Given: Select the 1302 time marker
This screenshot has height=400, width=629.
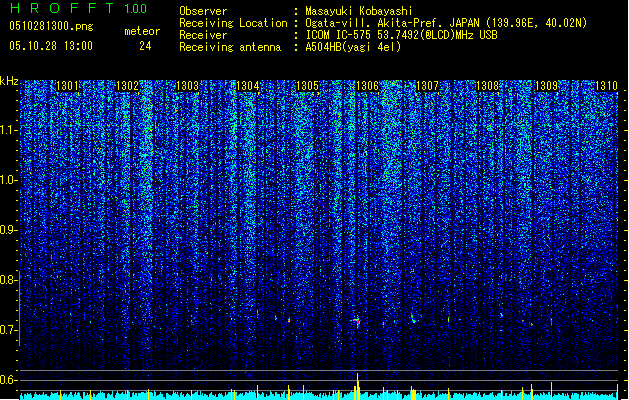Looking at the screenshot, I should [127, 86].
